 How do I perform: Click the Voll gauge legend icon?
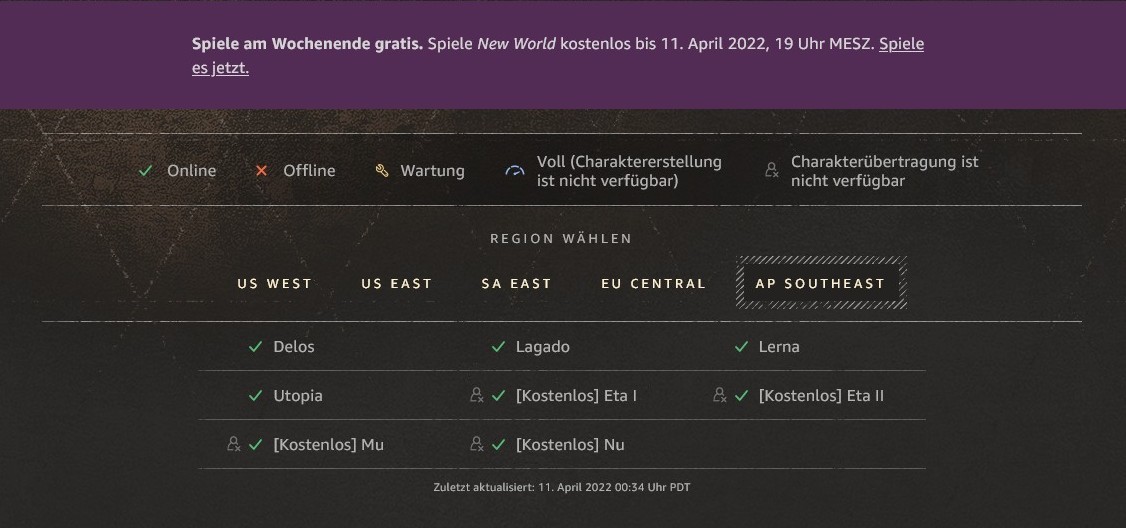(515, 171)
